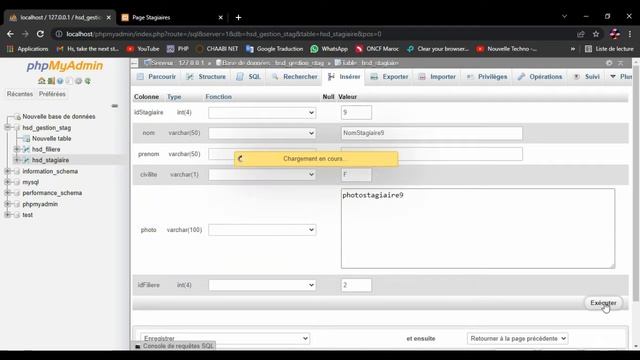Go back with browser back arrow
640x360 pixels.
pyautogui.click(x=10, y=34)
